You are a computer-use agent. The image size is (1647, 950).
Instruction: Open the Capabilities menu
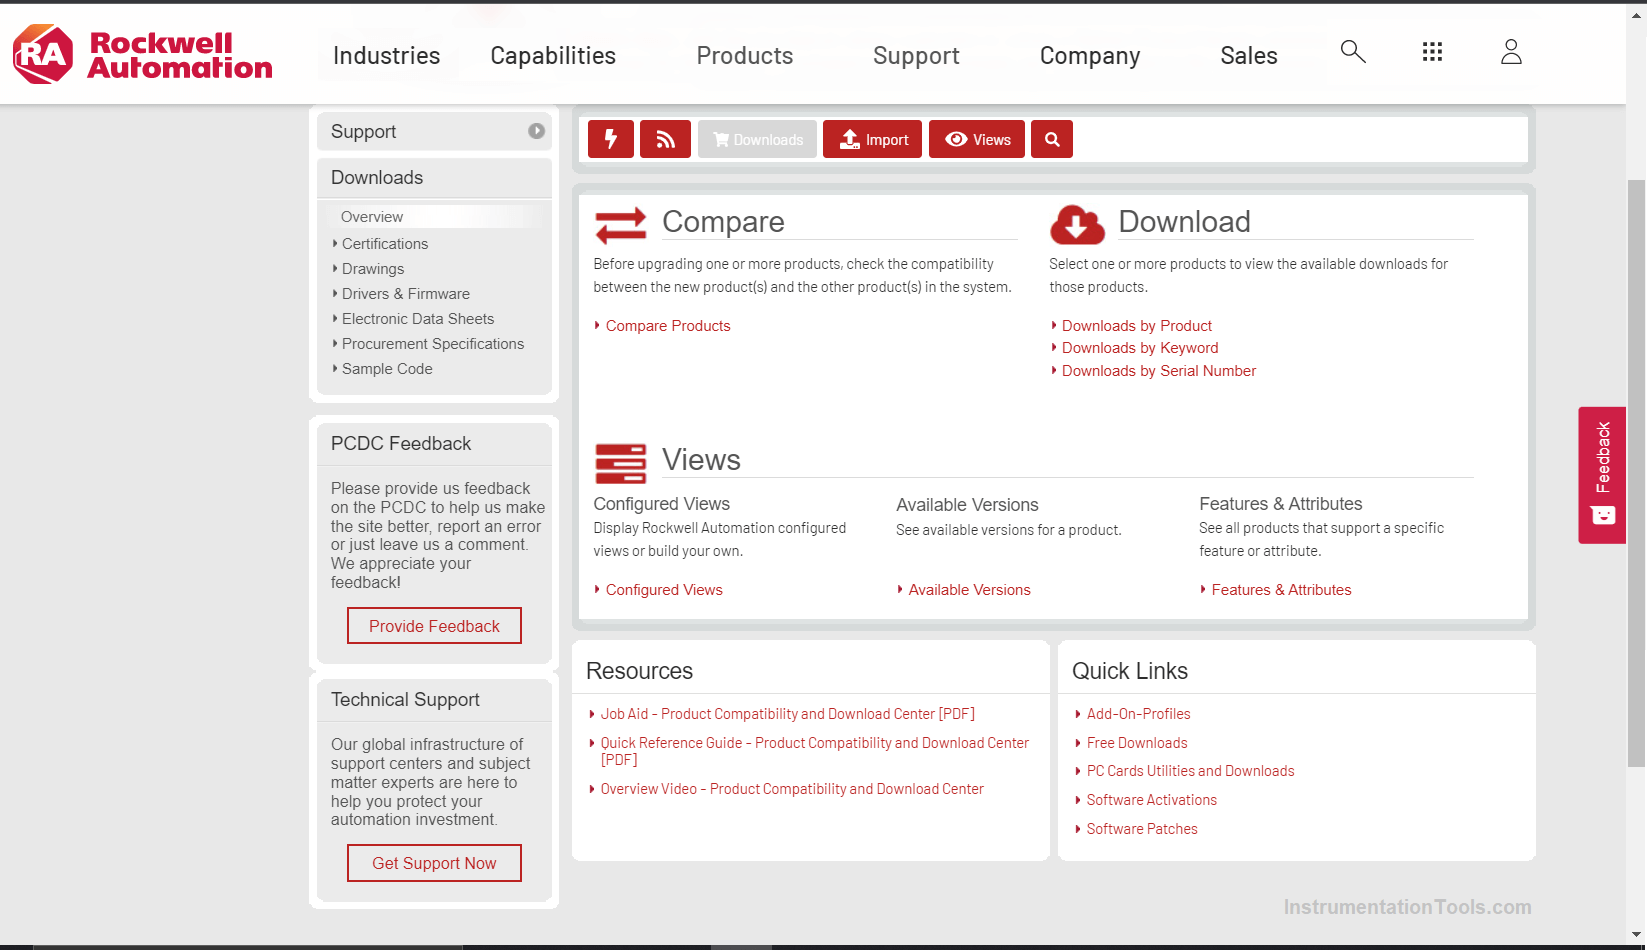[x=553, y=56]
